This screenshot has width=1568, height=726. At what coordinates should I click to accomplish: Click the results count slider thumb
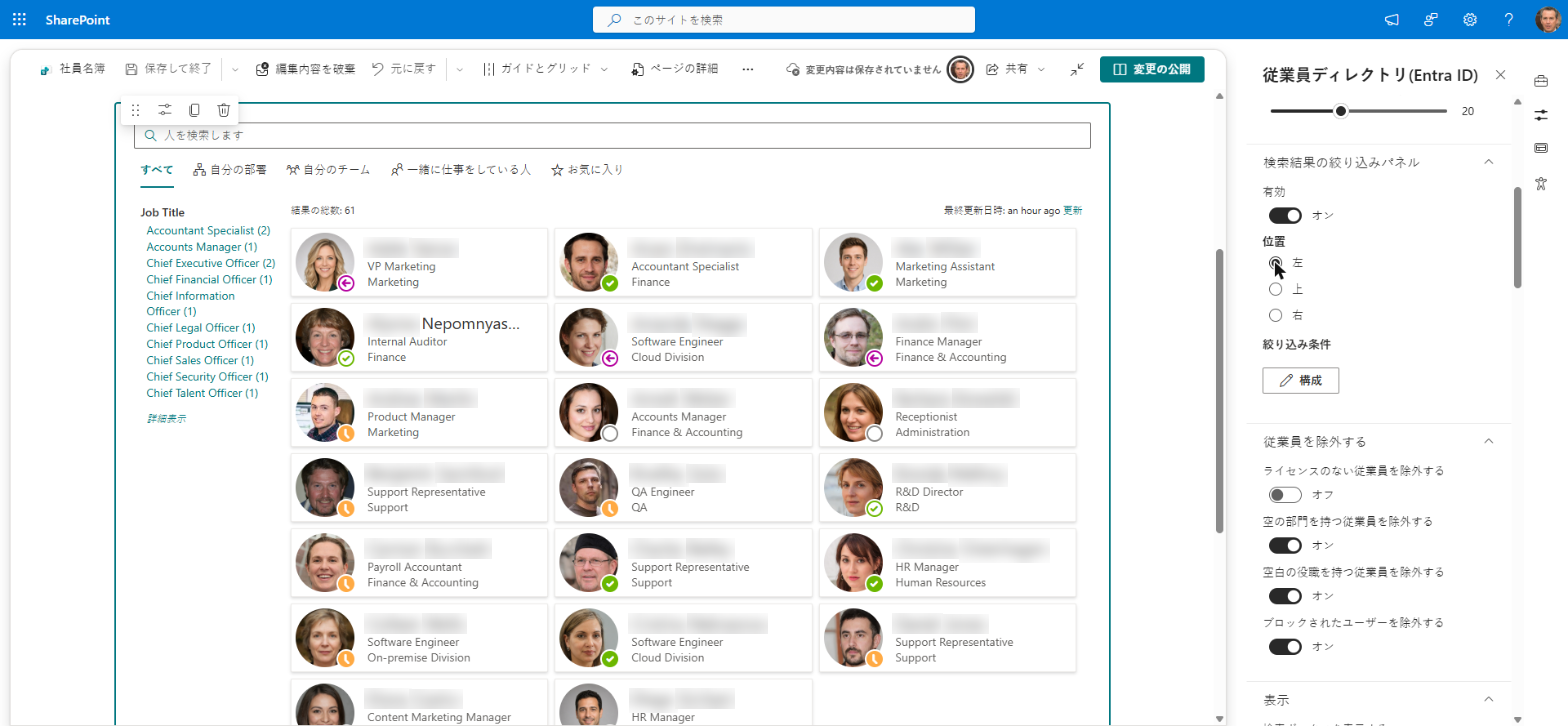(x=1341, y=111)
